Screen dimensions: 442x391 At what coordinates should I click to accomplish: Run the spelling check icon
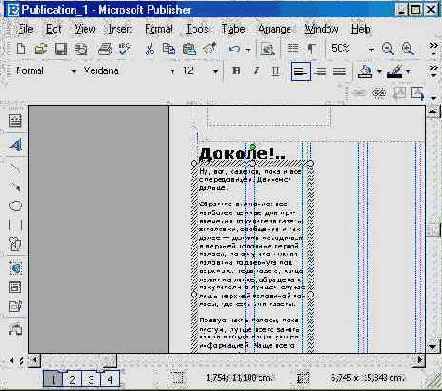(125, 49)
